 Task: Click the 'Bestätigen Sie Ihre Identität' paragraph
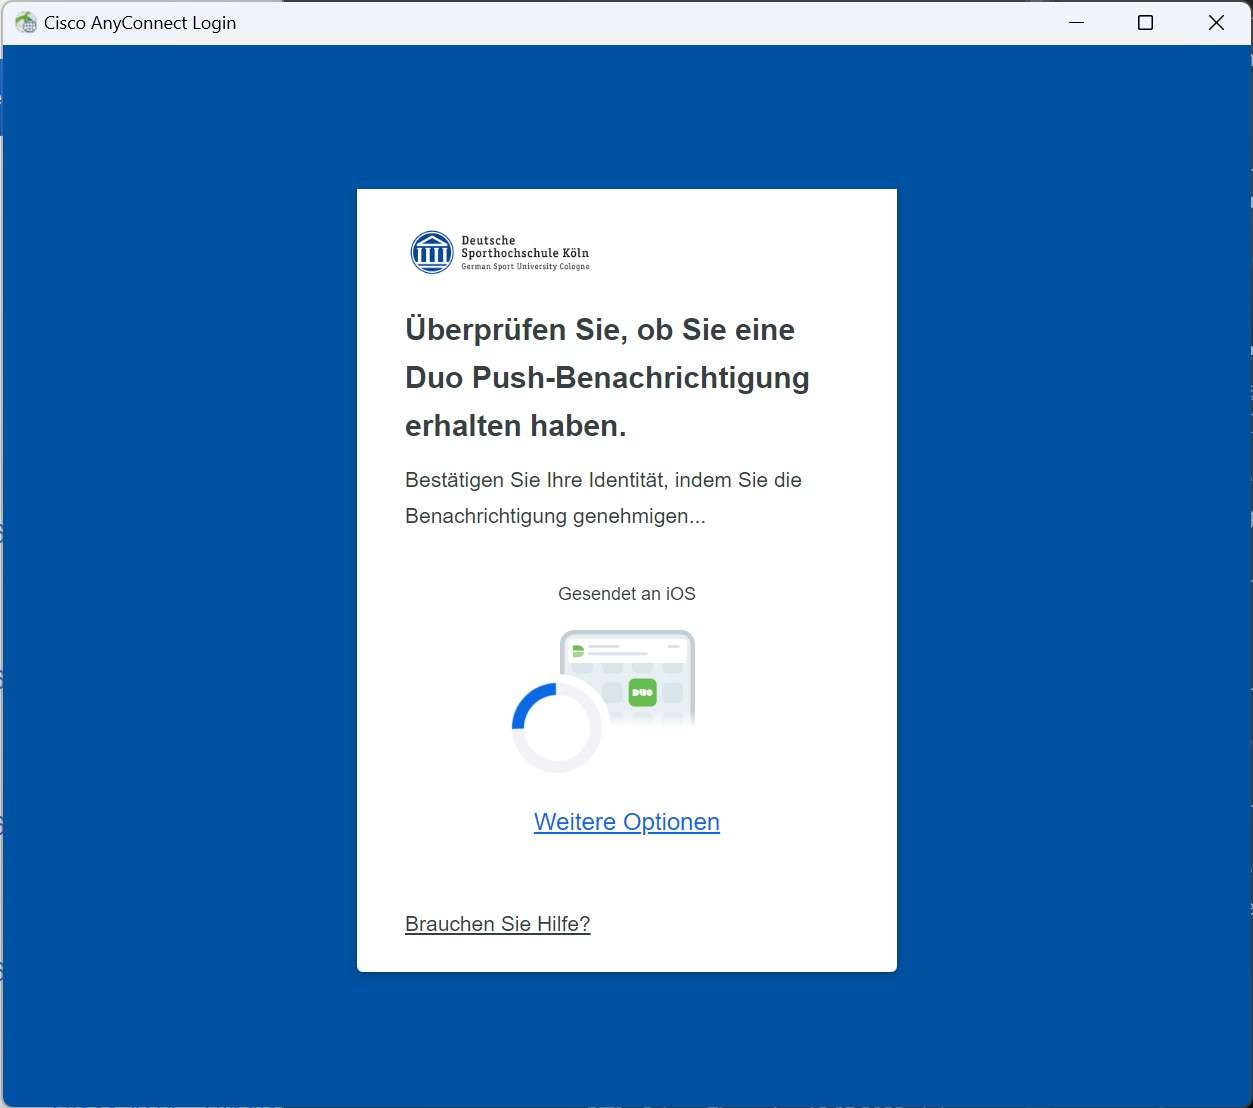click(x=603, y=498)
